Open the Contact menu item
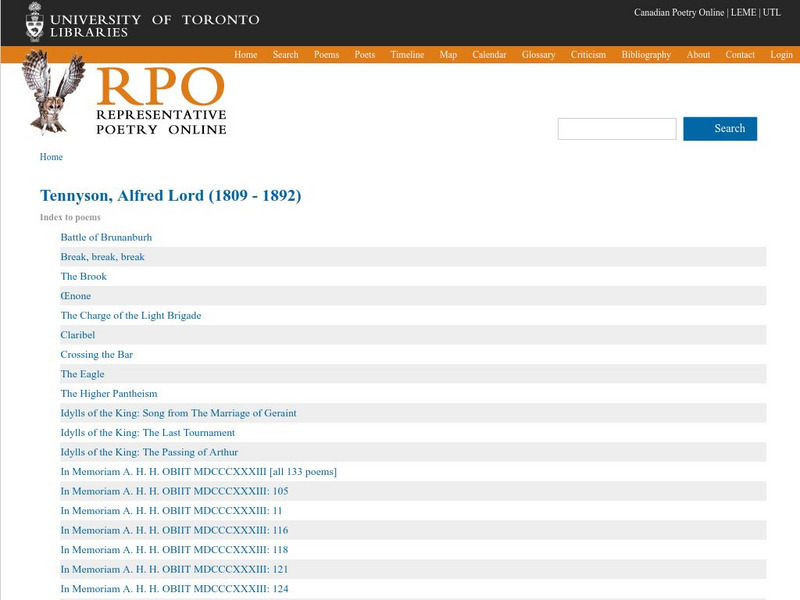Image resolution: width=800 pixels, height=600 pixels. coord(740,55)
